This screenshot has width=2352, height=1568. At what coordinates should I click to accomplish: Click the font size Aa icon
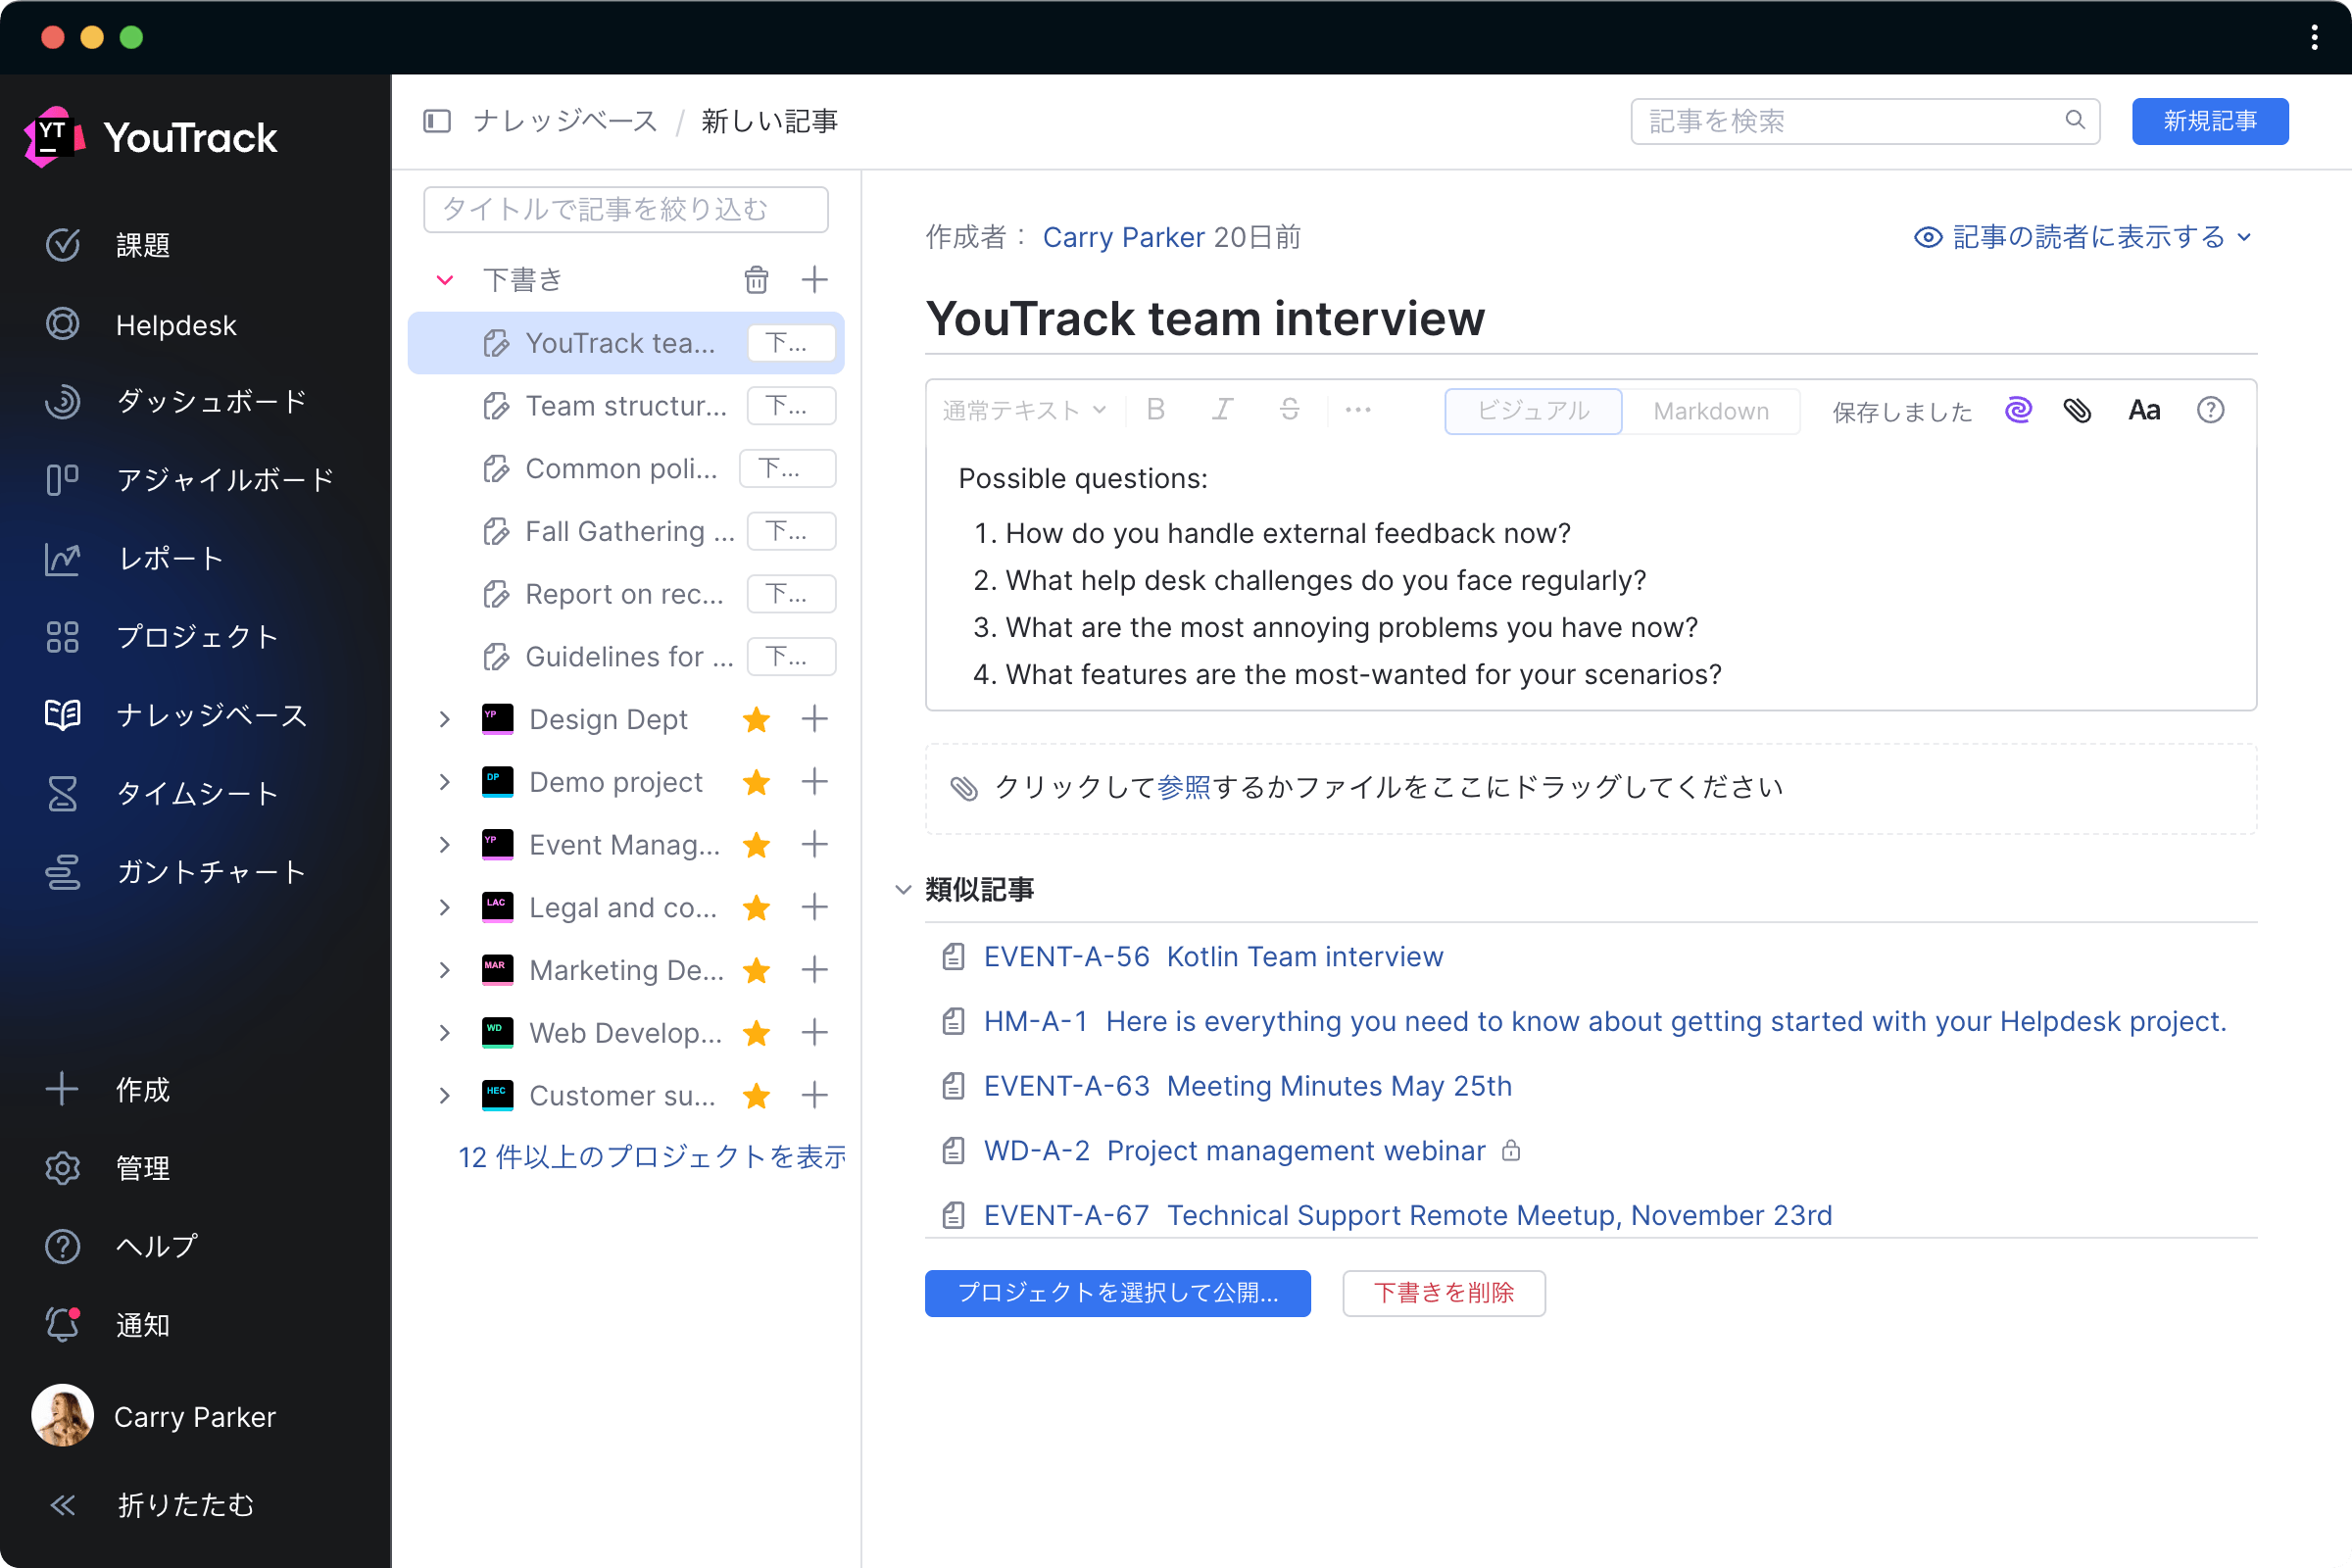point(2144,408)
